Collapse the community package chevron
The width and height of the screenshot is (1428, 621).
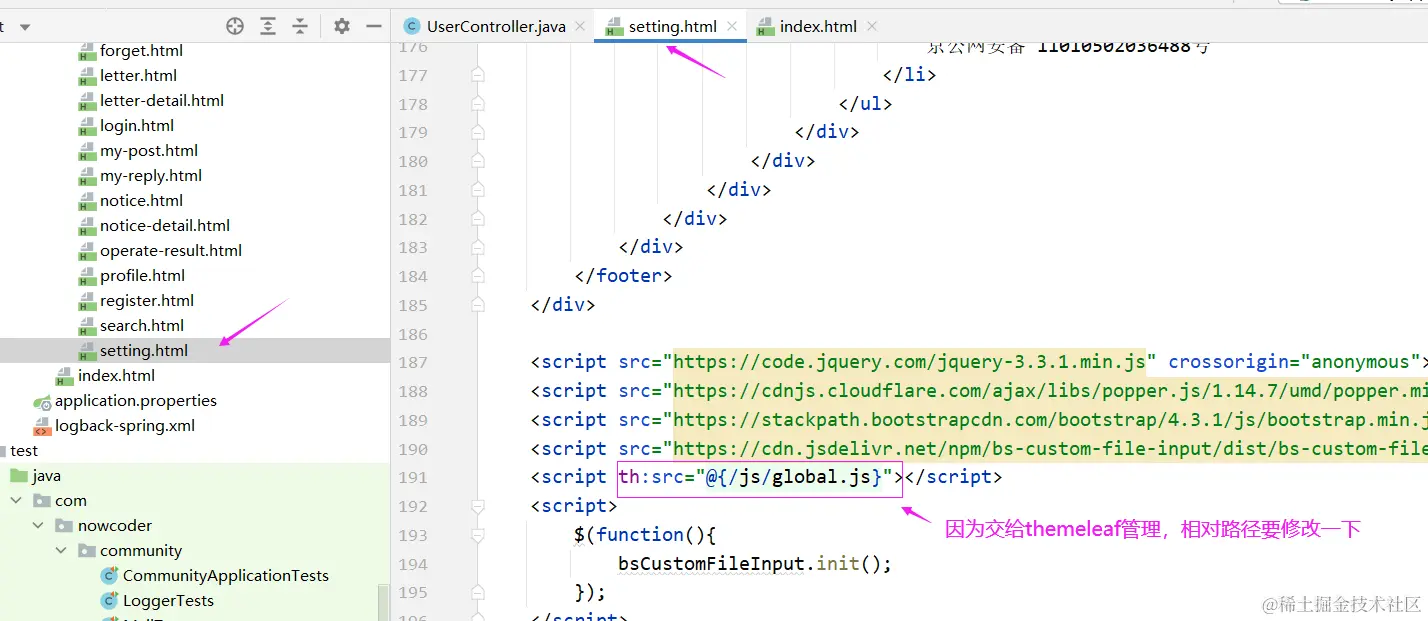[x=60, y=551]
